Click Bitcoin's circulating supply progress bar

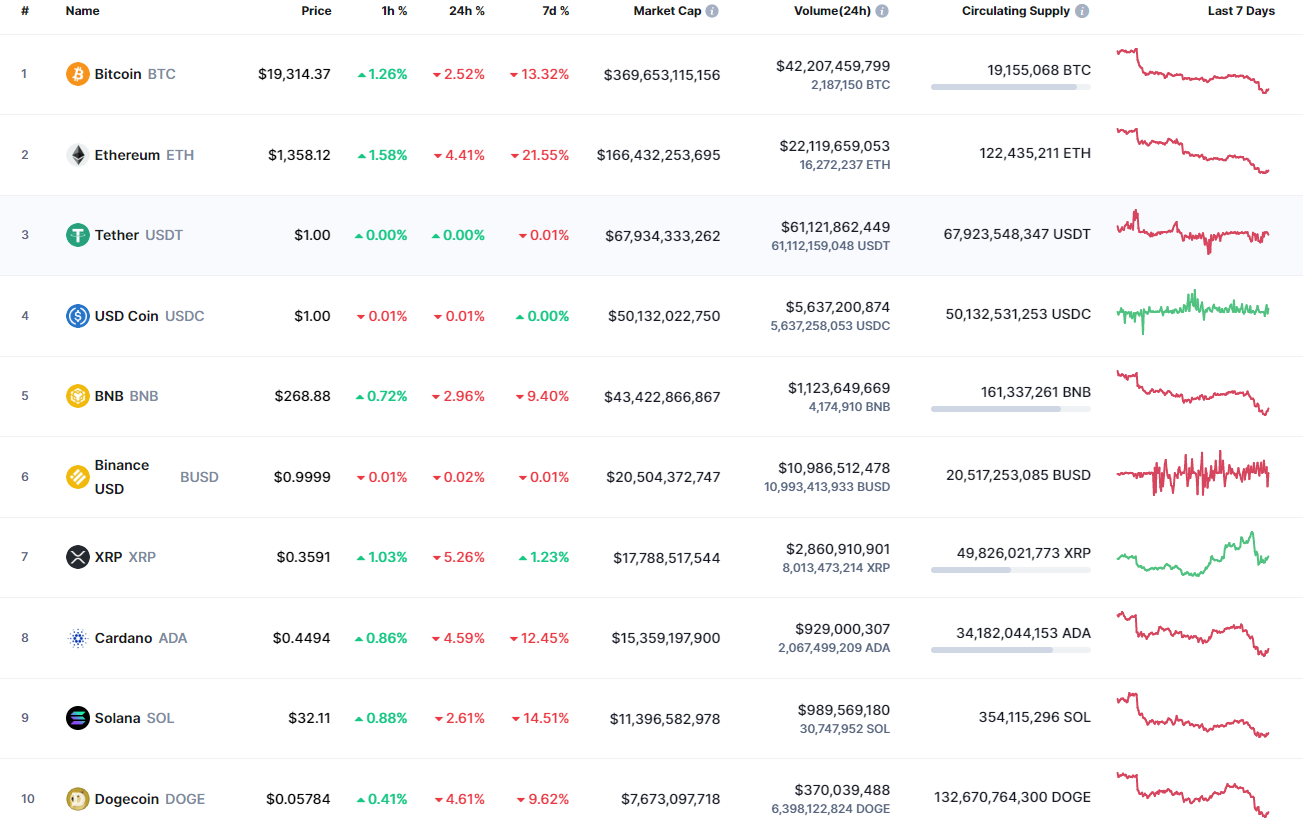(1010, 87)
